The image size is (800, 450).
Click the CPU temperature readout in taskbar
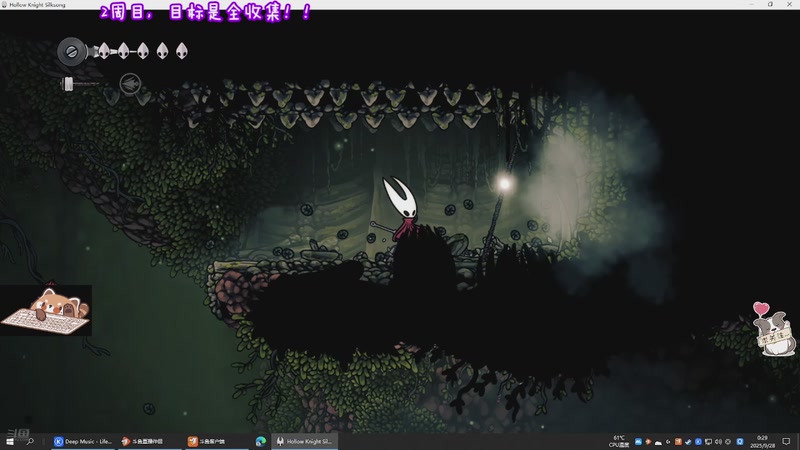click(x=619, y=441)
